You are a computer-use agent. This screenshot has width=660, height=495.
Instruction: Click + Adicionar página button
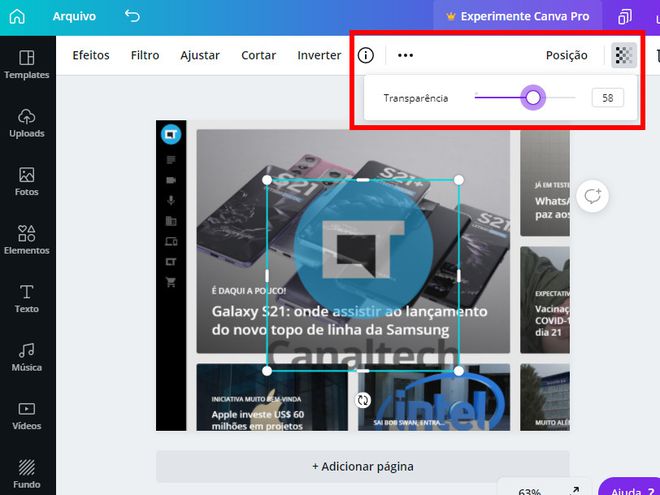click(x=363, y=466)
